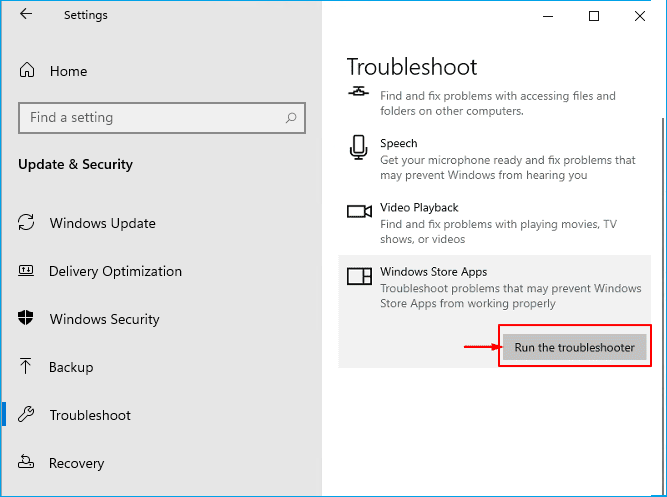
Task: Click the Speech microphone icon
Action: 358,148
